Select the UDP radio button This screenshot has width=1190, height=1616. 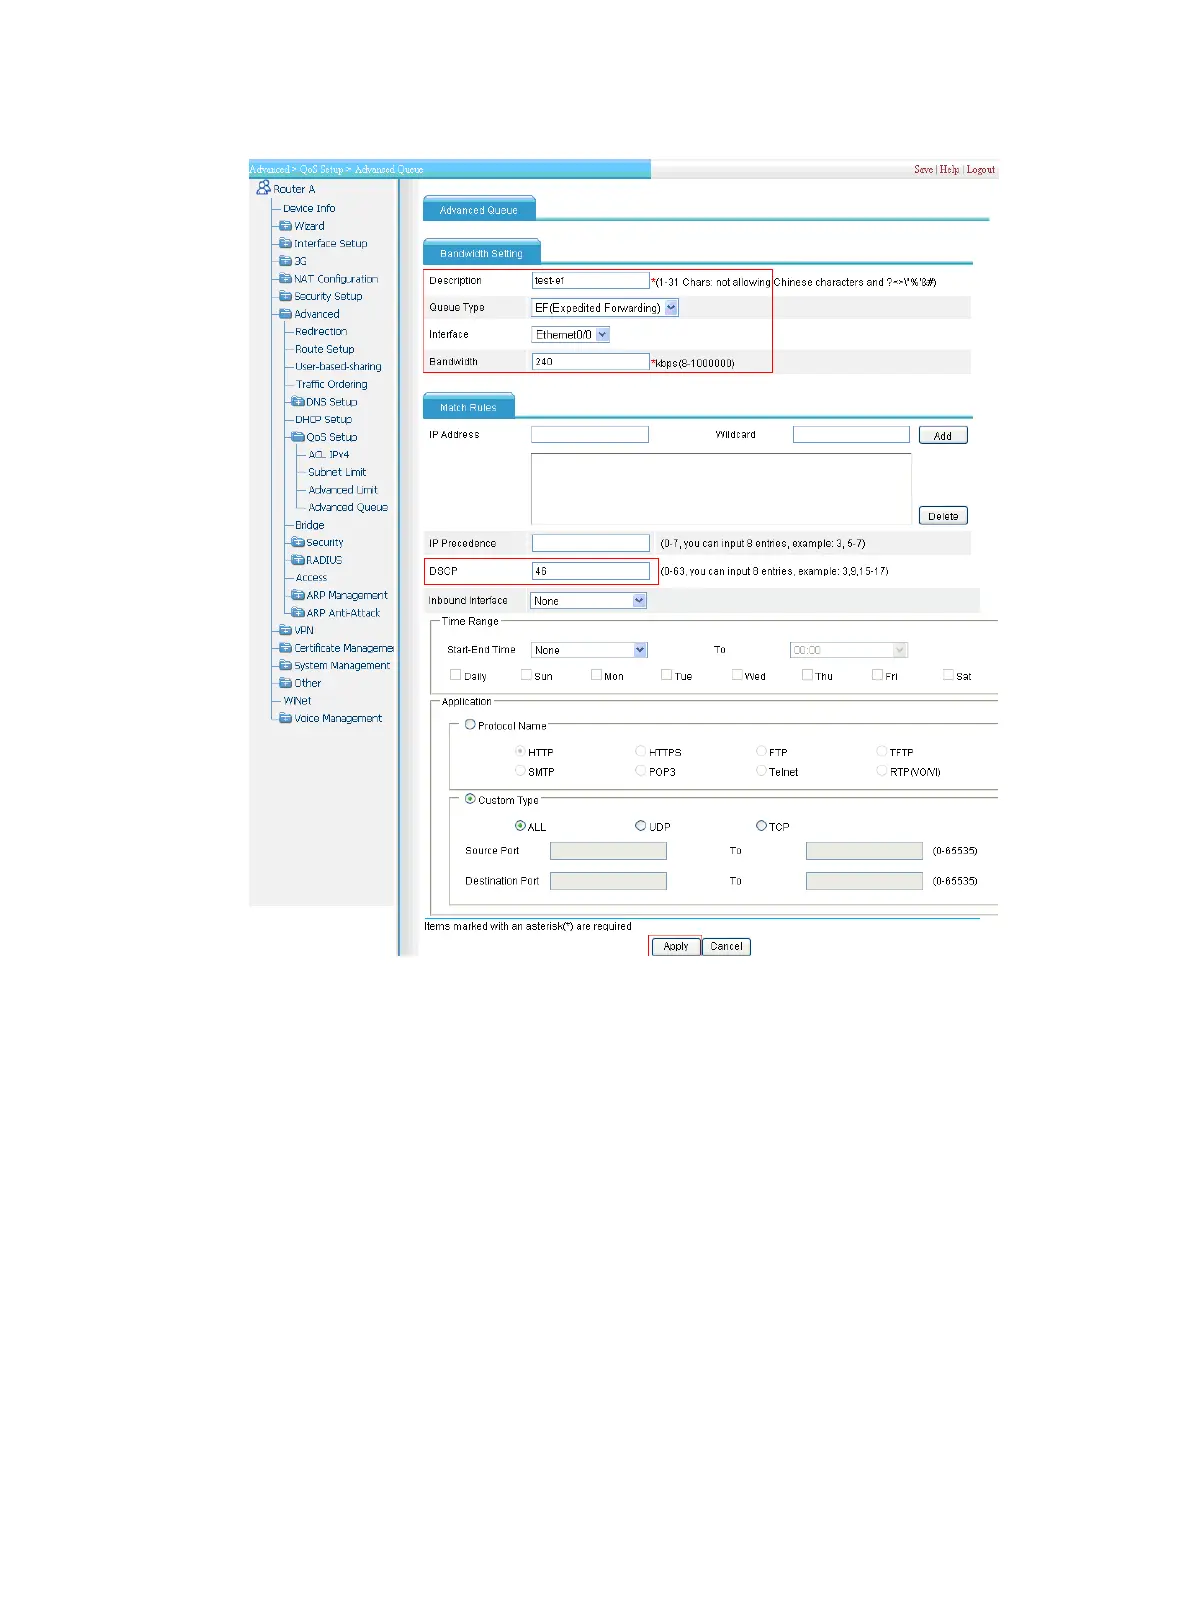(641, 826)
